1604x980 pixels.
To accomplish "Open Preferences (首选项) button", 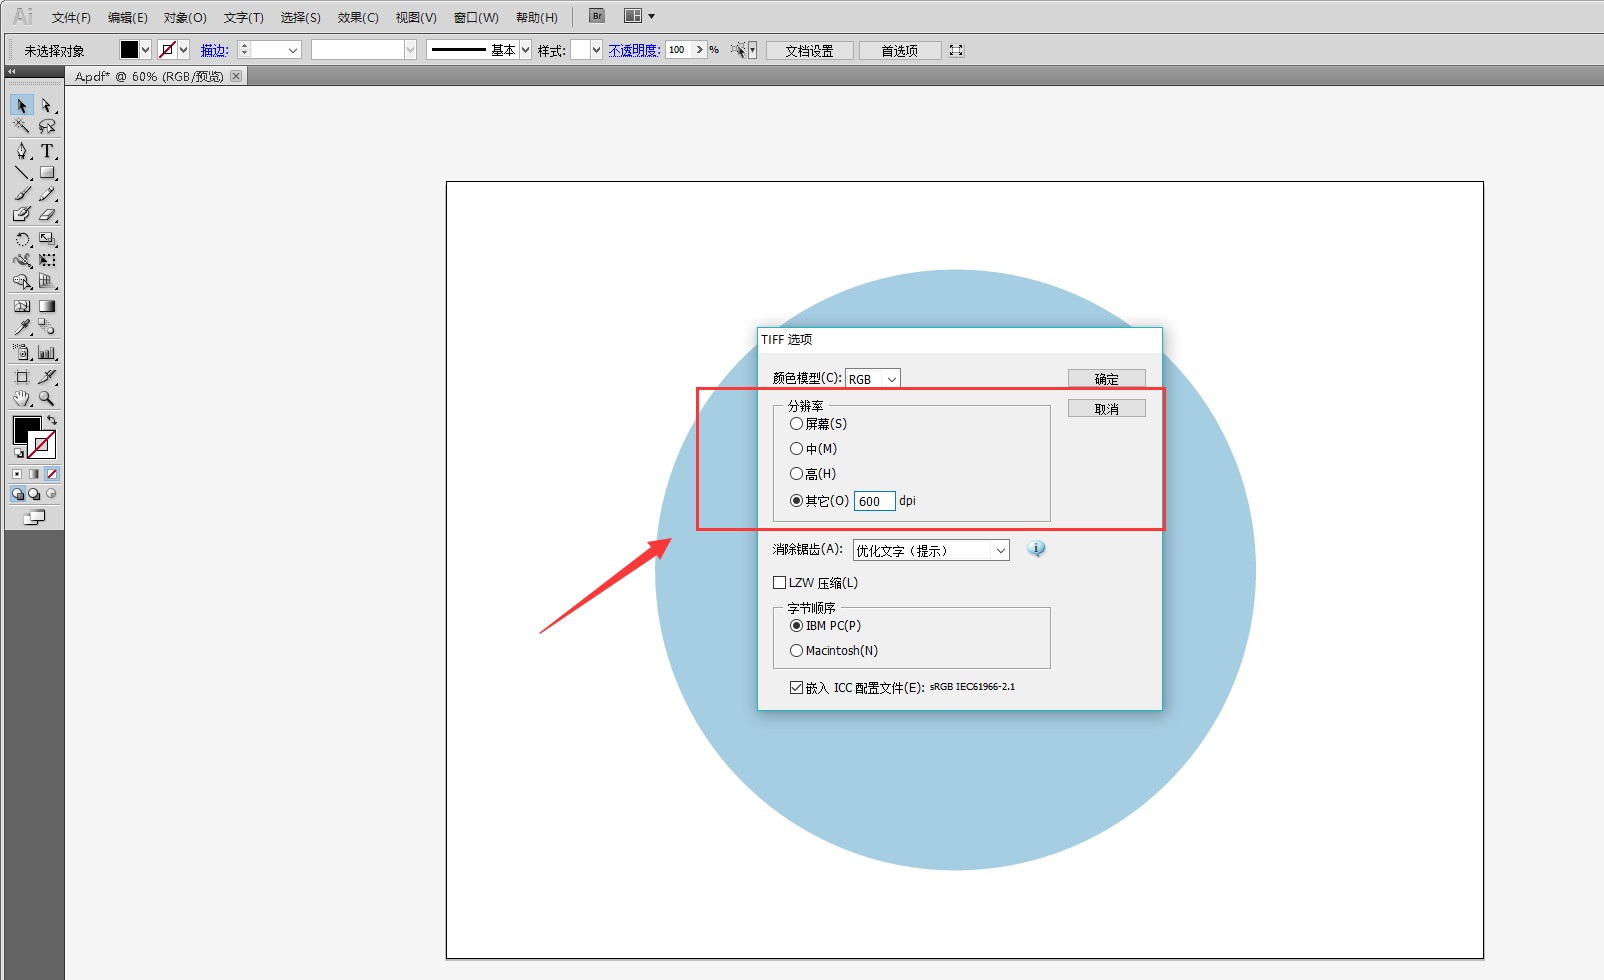I will click(899, 50).
